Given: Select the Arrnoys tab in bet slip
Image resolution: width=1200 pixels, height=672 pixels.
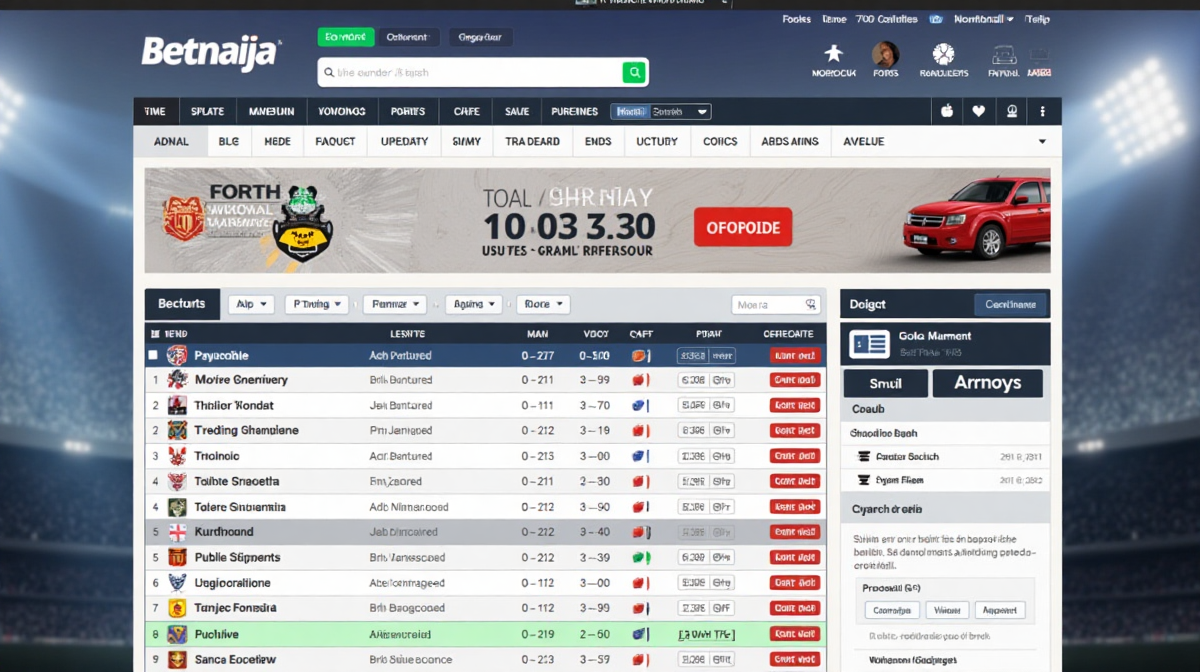Looking at the screenshot, I should [988, 384].
